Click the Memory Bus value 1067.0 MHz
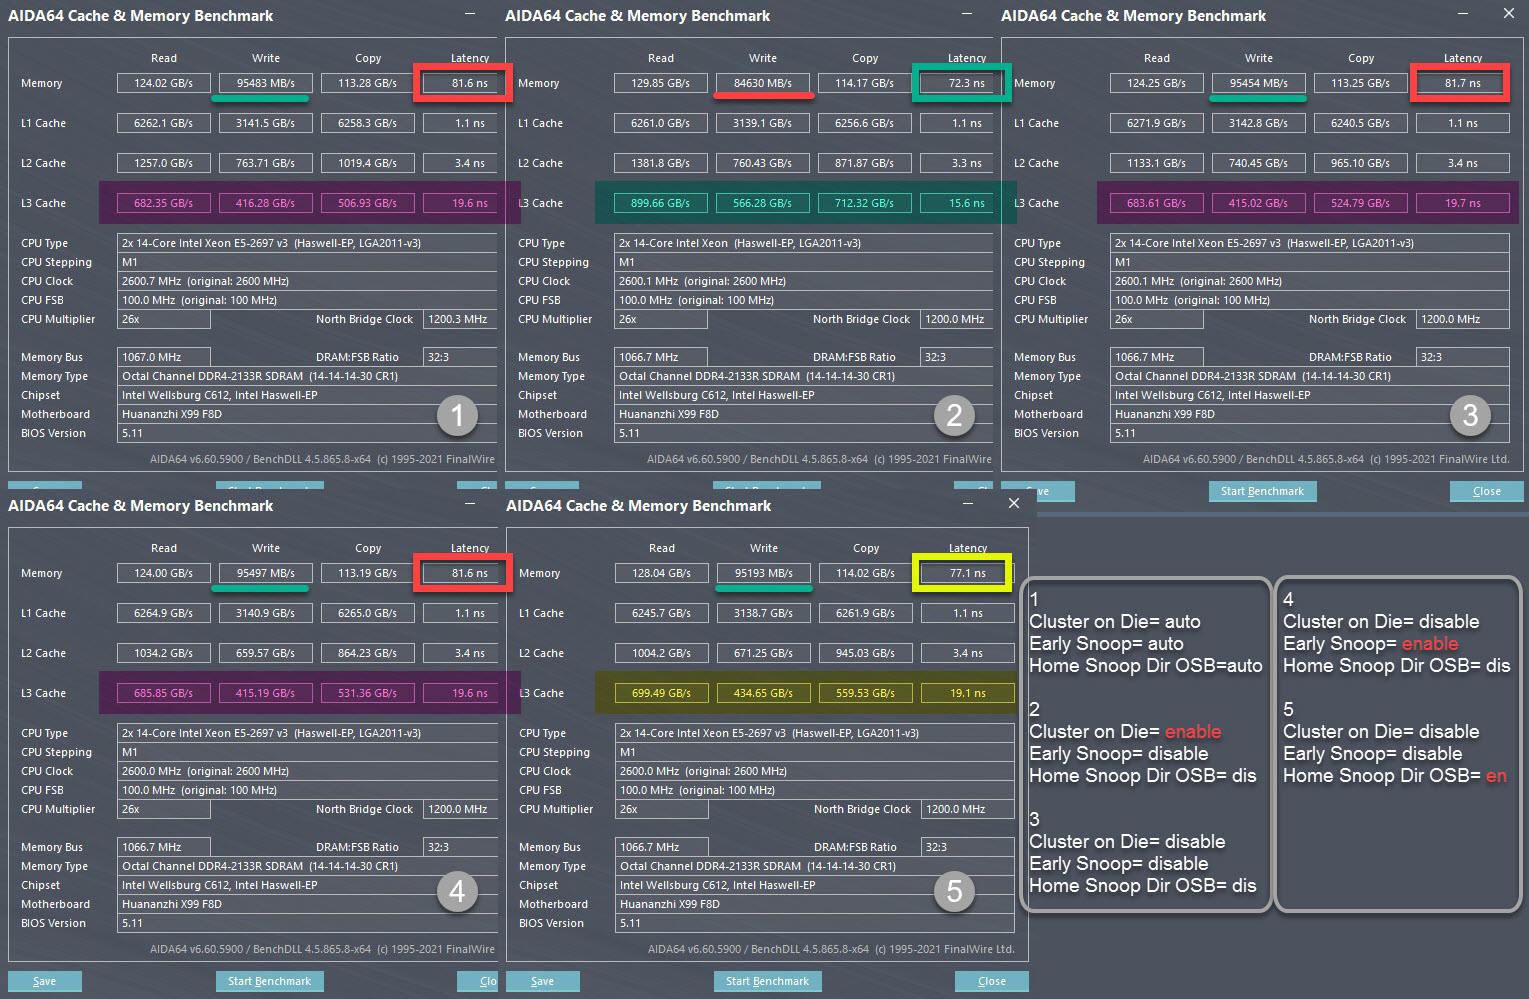The width and height of the screenshot is (1529, 999). [163, 357]
